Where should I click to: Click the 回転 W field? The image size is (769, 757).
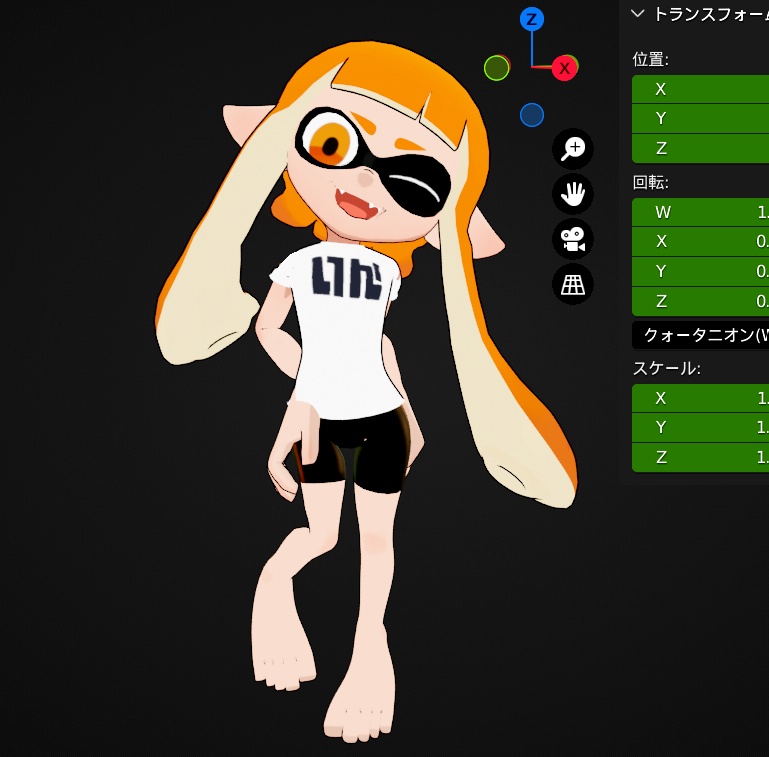click(701, 212)
